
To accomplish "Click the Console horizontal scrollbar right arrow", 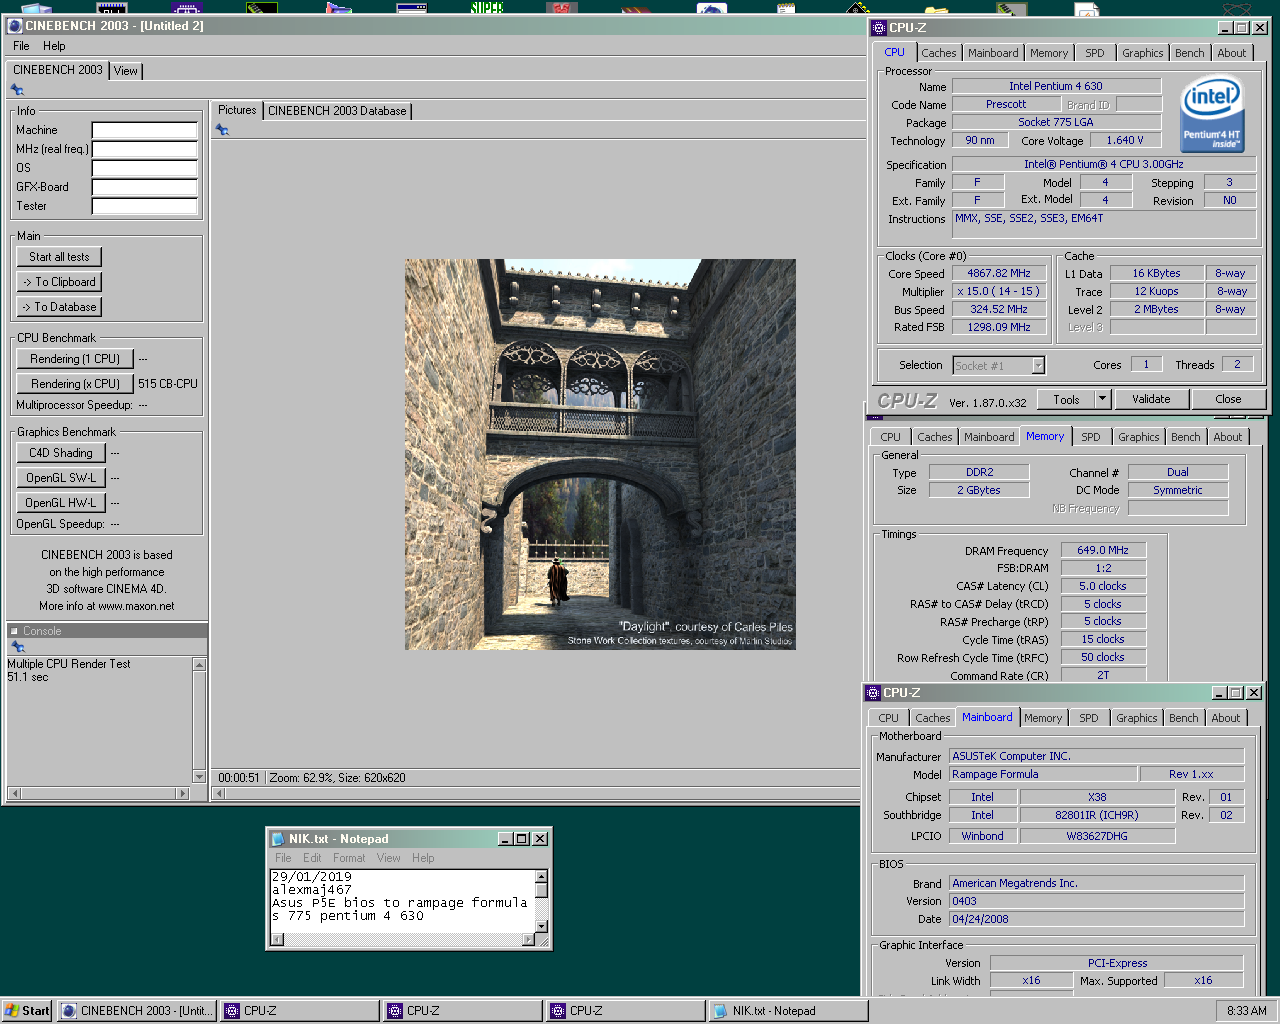I will tap(182, 793).
